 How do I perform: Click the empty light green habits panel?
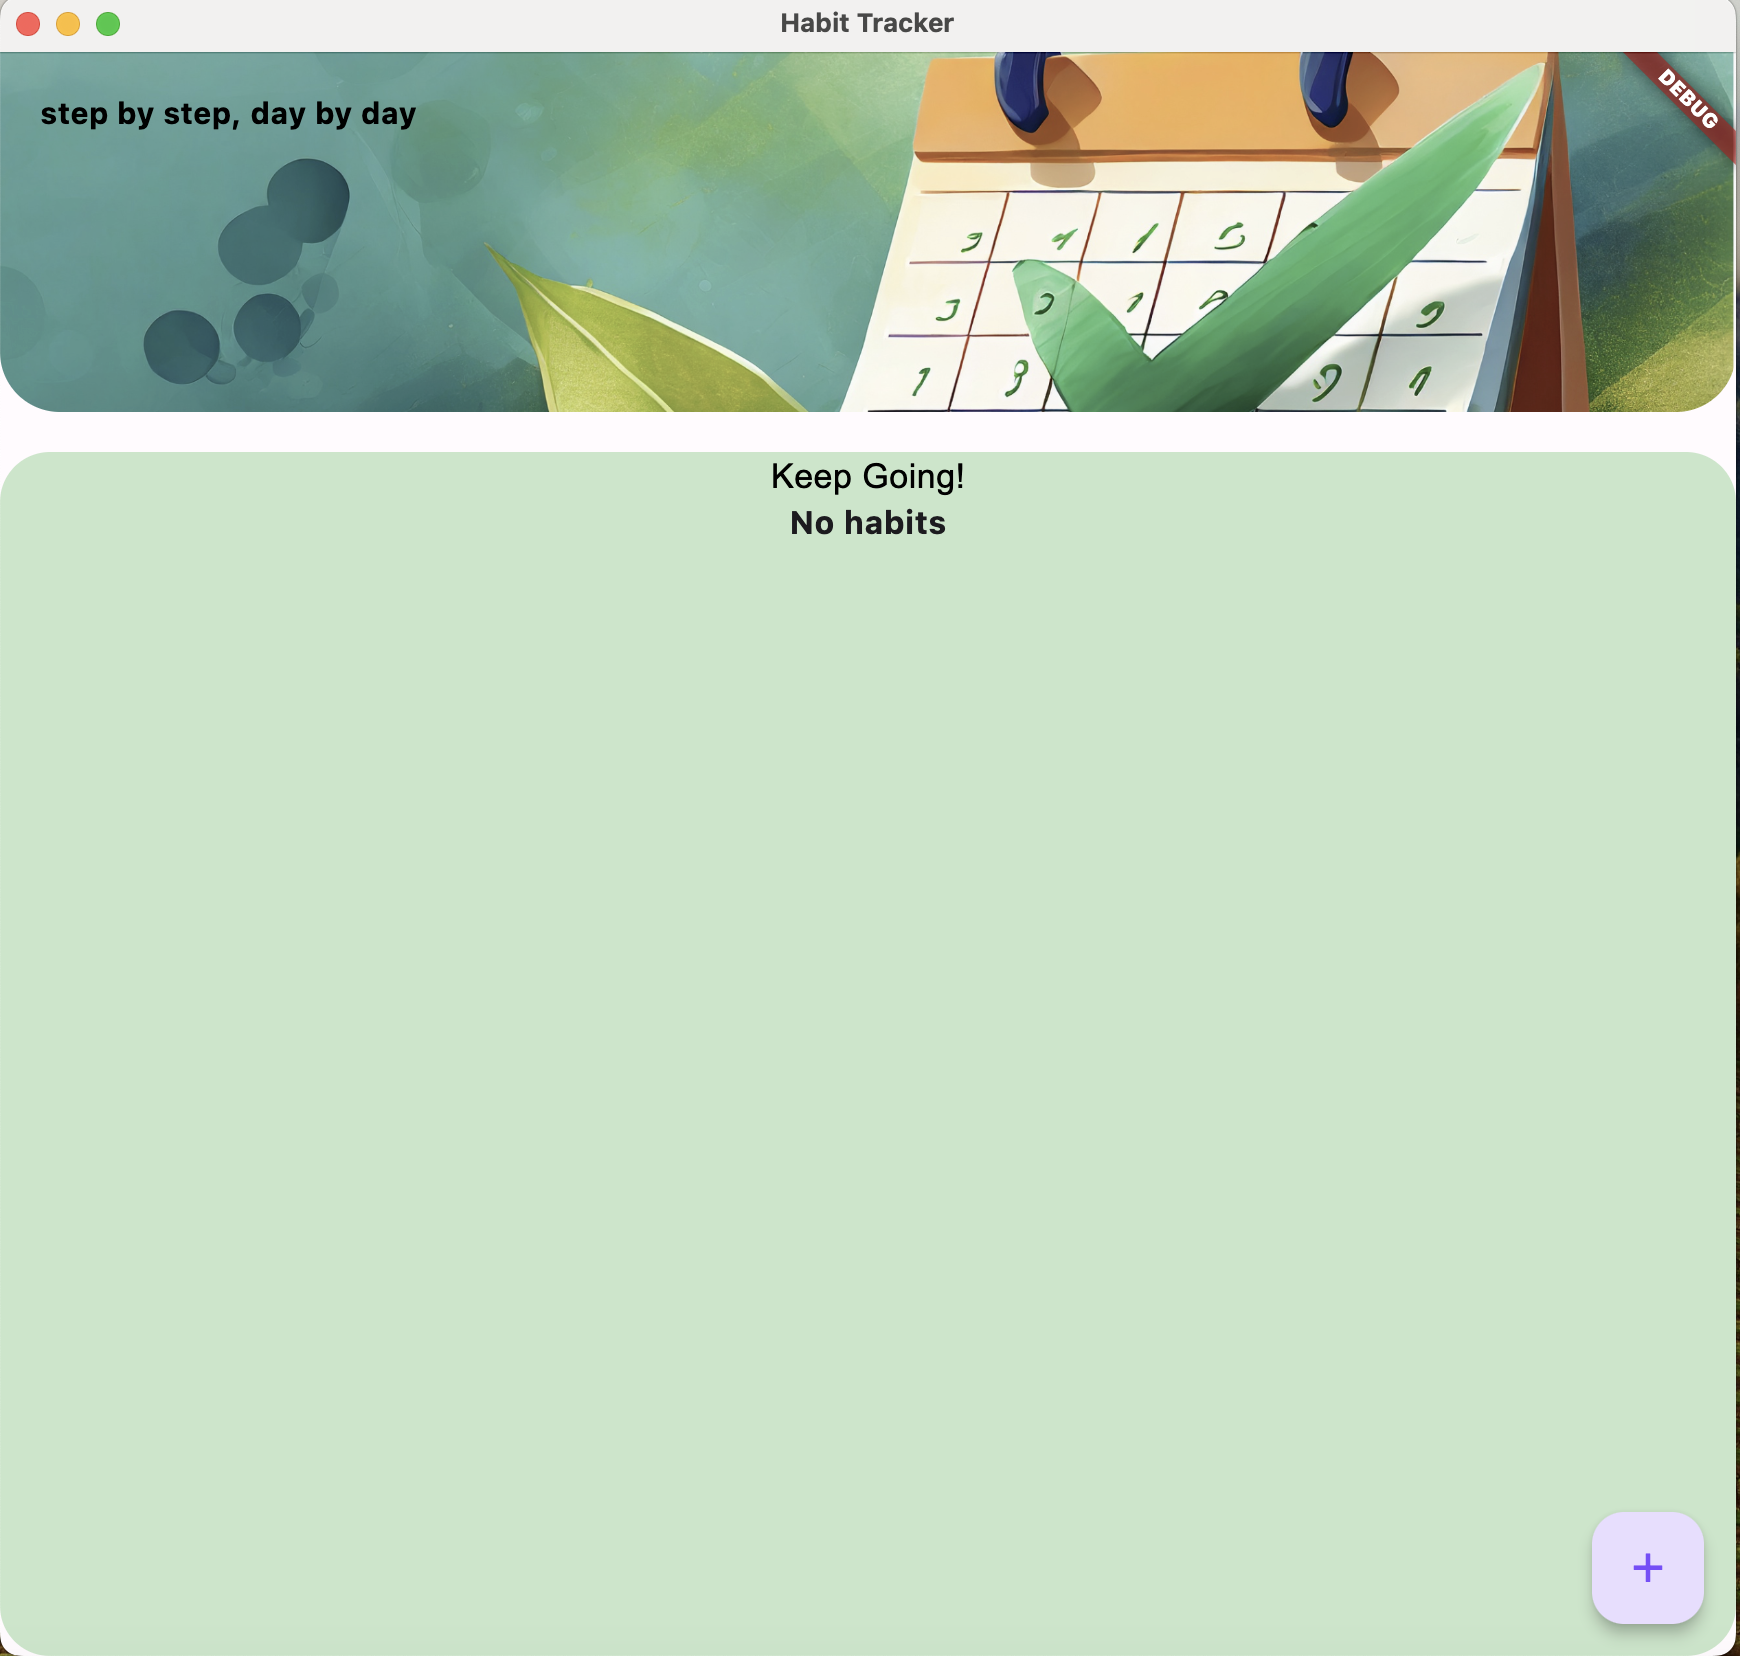pyautogui.click(x=867, y=1000)
